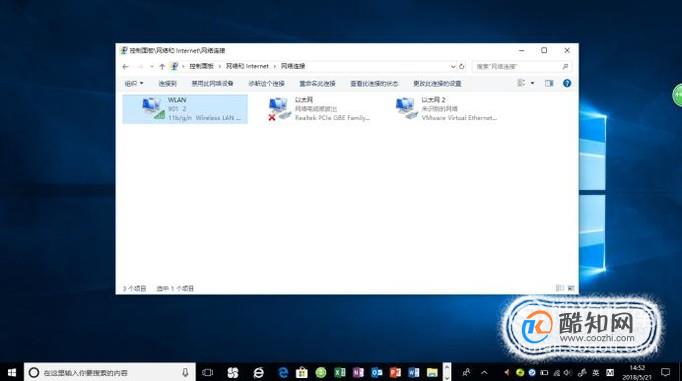
Task: Click 查看此连接的状态 in the toolbar
Action: [374, 84]
